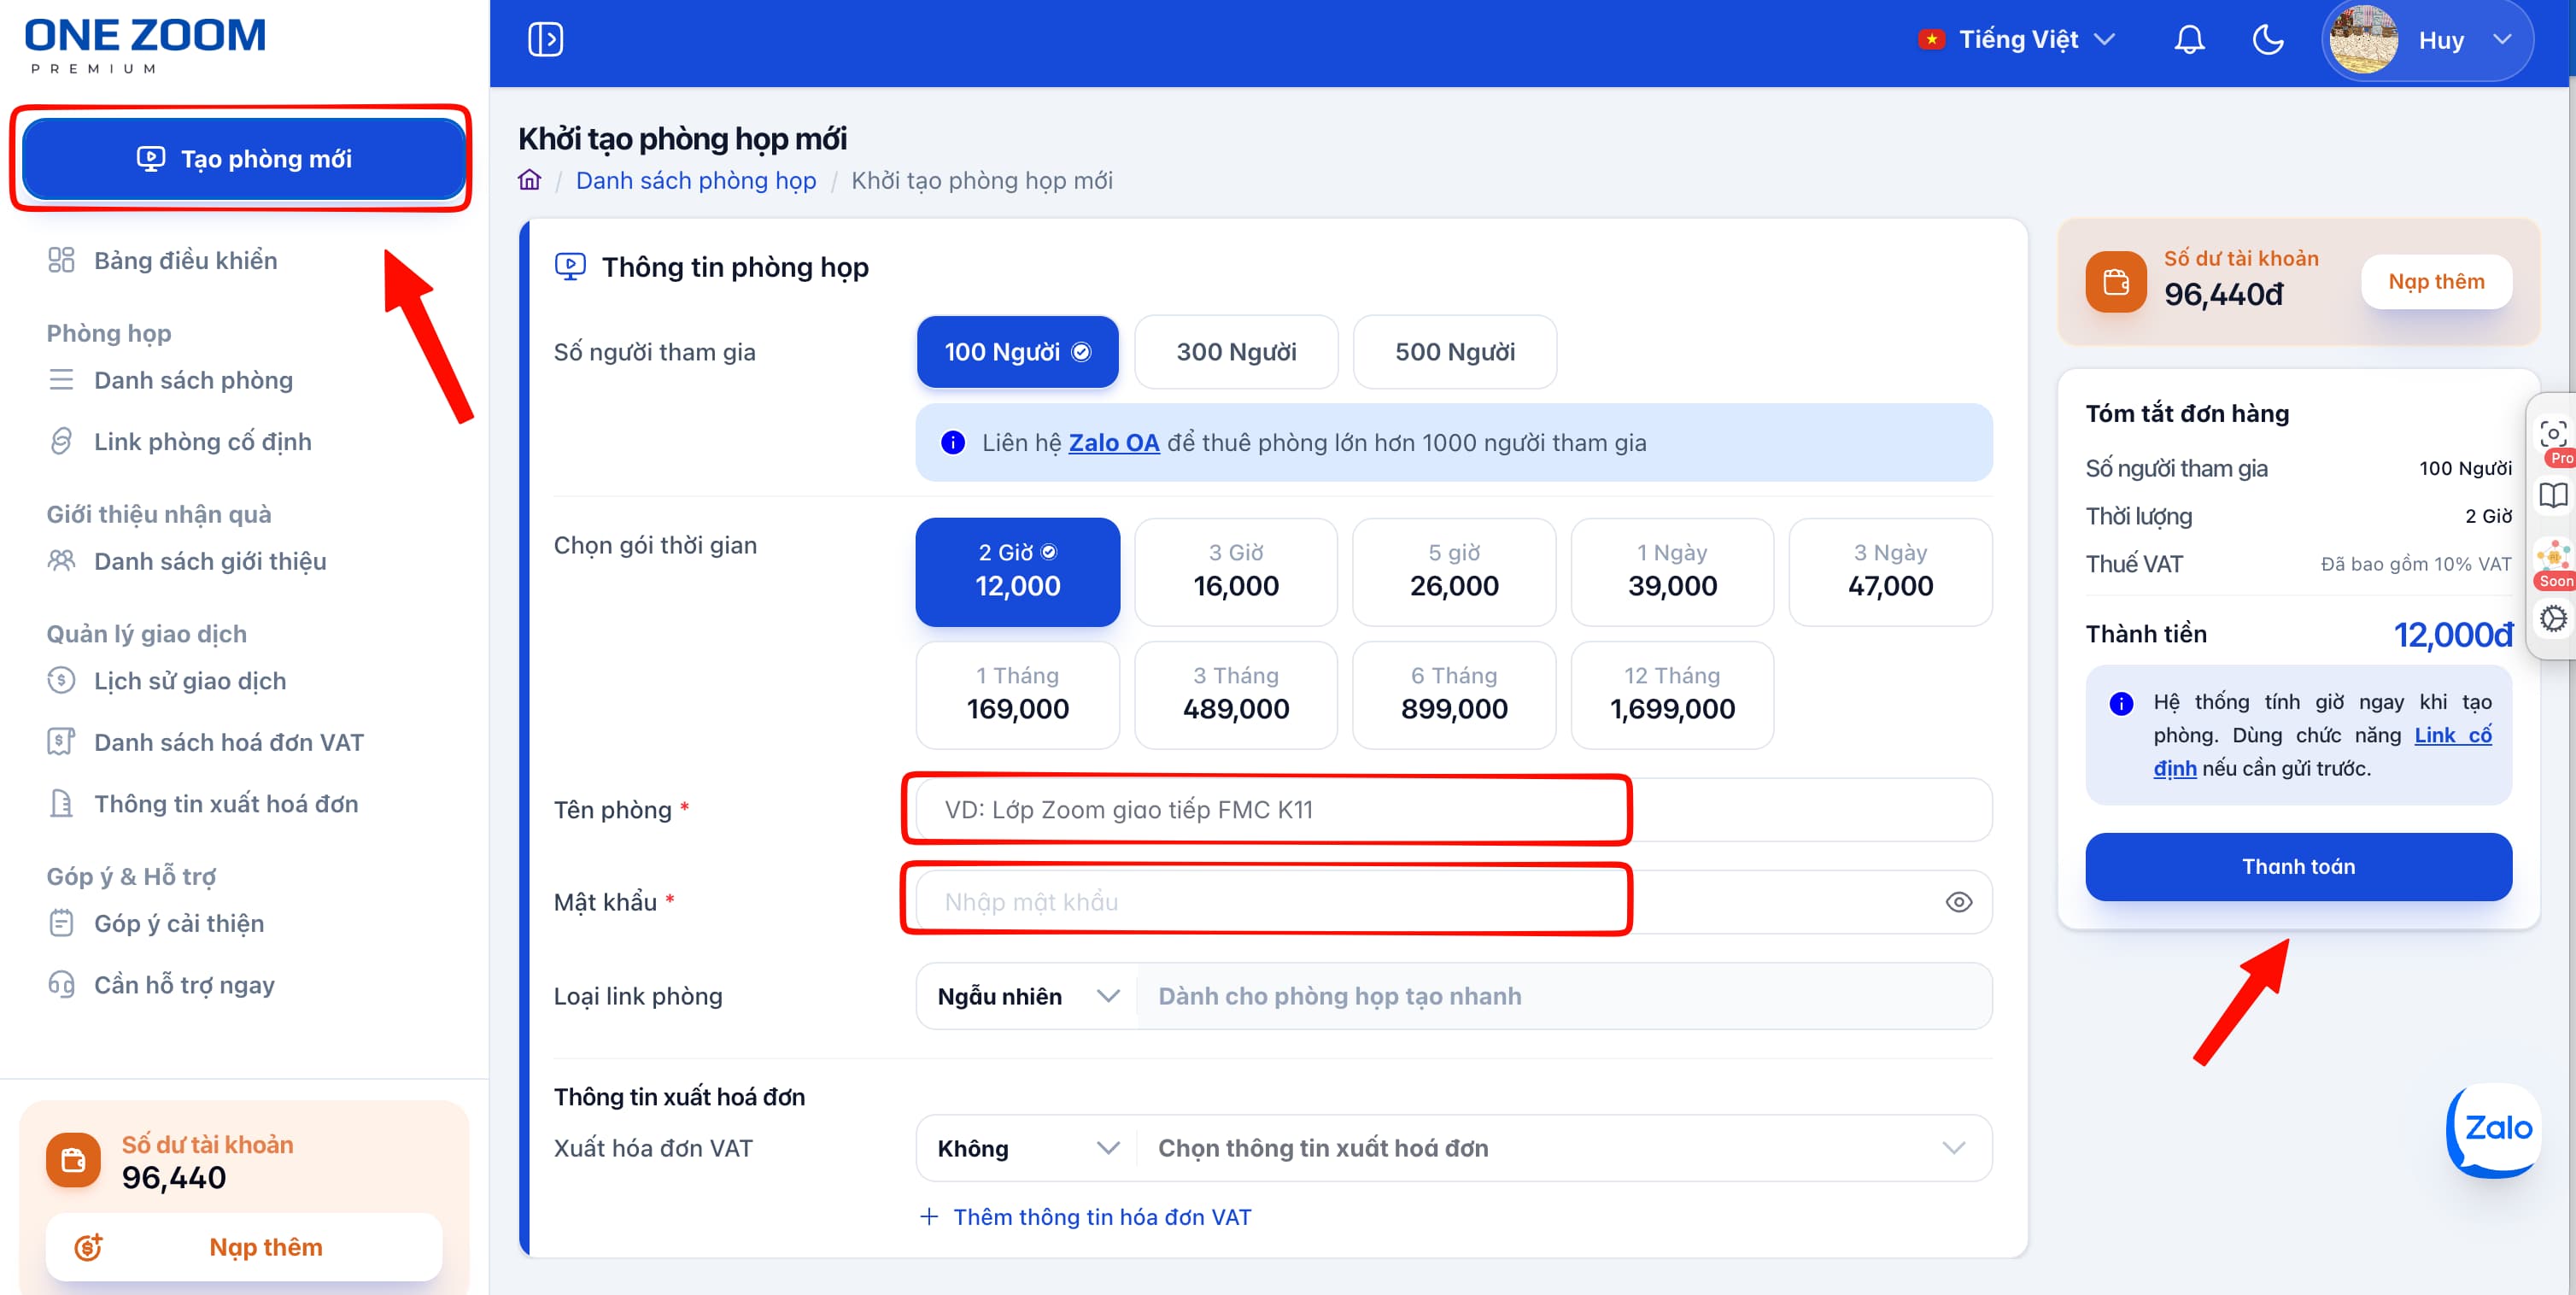Click the Pro scan icon on the right edge
Image resolution: width=2576 pixels, height=1295 pixels.
[2553, 435]
